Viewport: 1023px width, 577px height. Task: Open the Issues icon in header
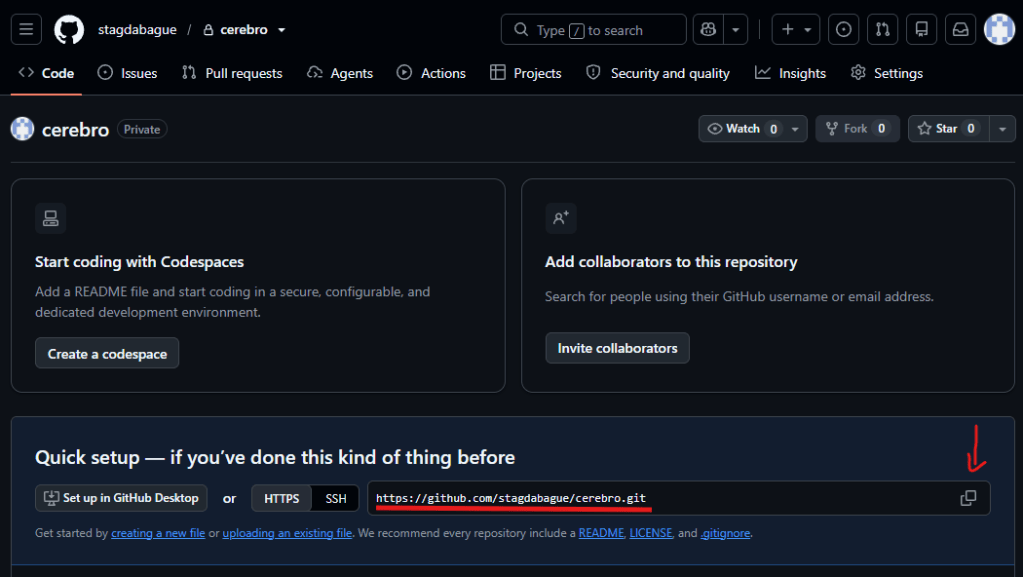(x=843, y=29)
